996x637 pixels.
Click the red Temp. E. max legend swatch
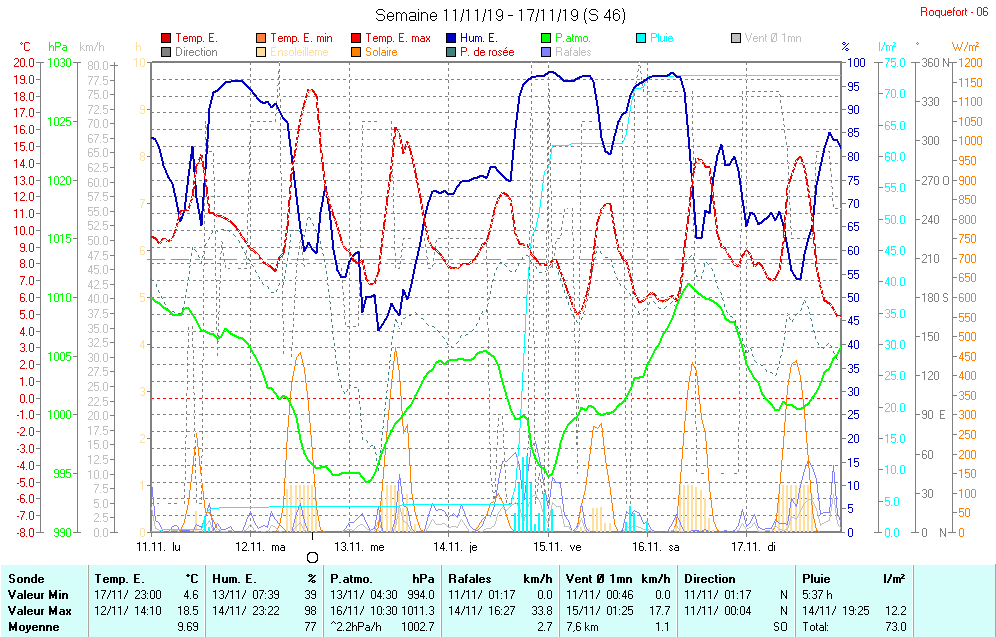[356, 38]
